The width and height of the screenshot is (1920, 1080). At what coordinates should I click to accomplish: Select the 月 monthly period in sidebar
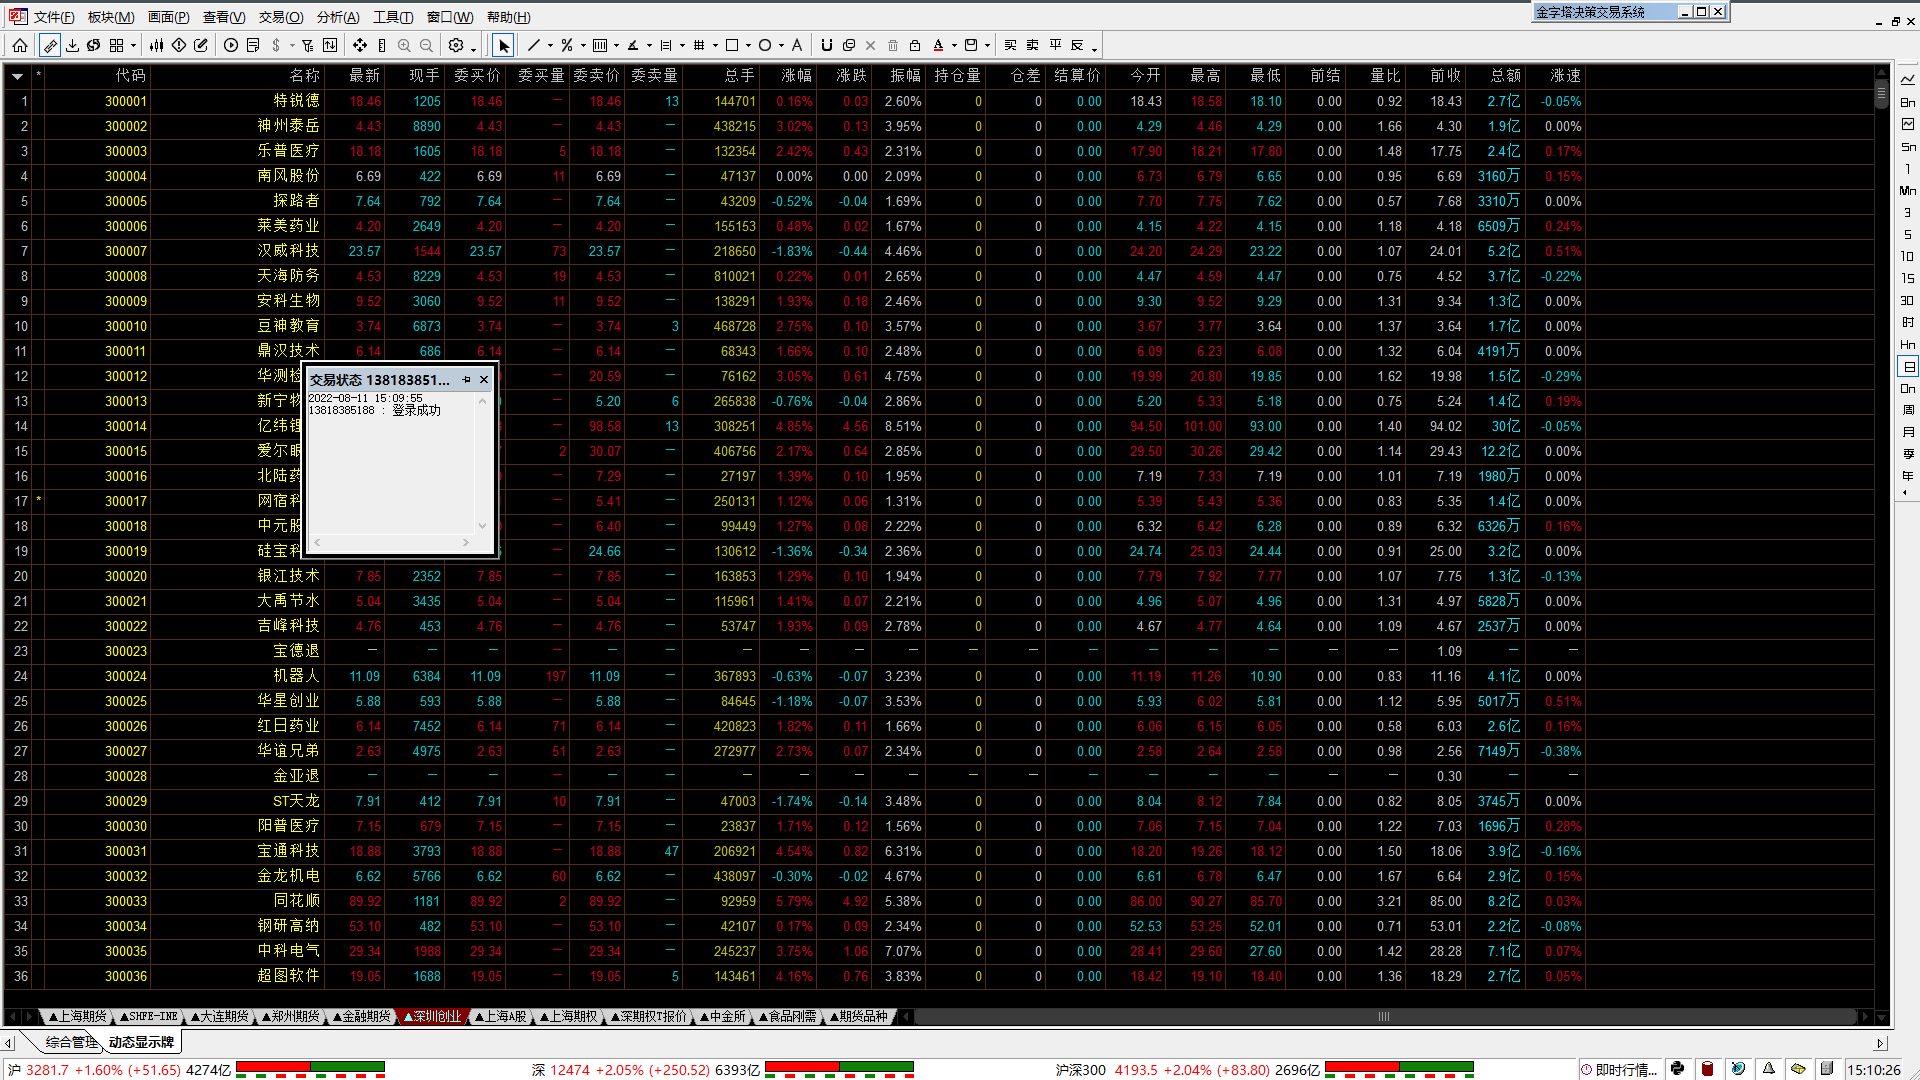coord(1908,432)
